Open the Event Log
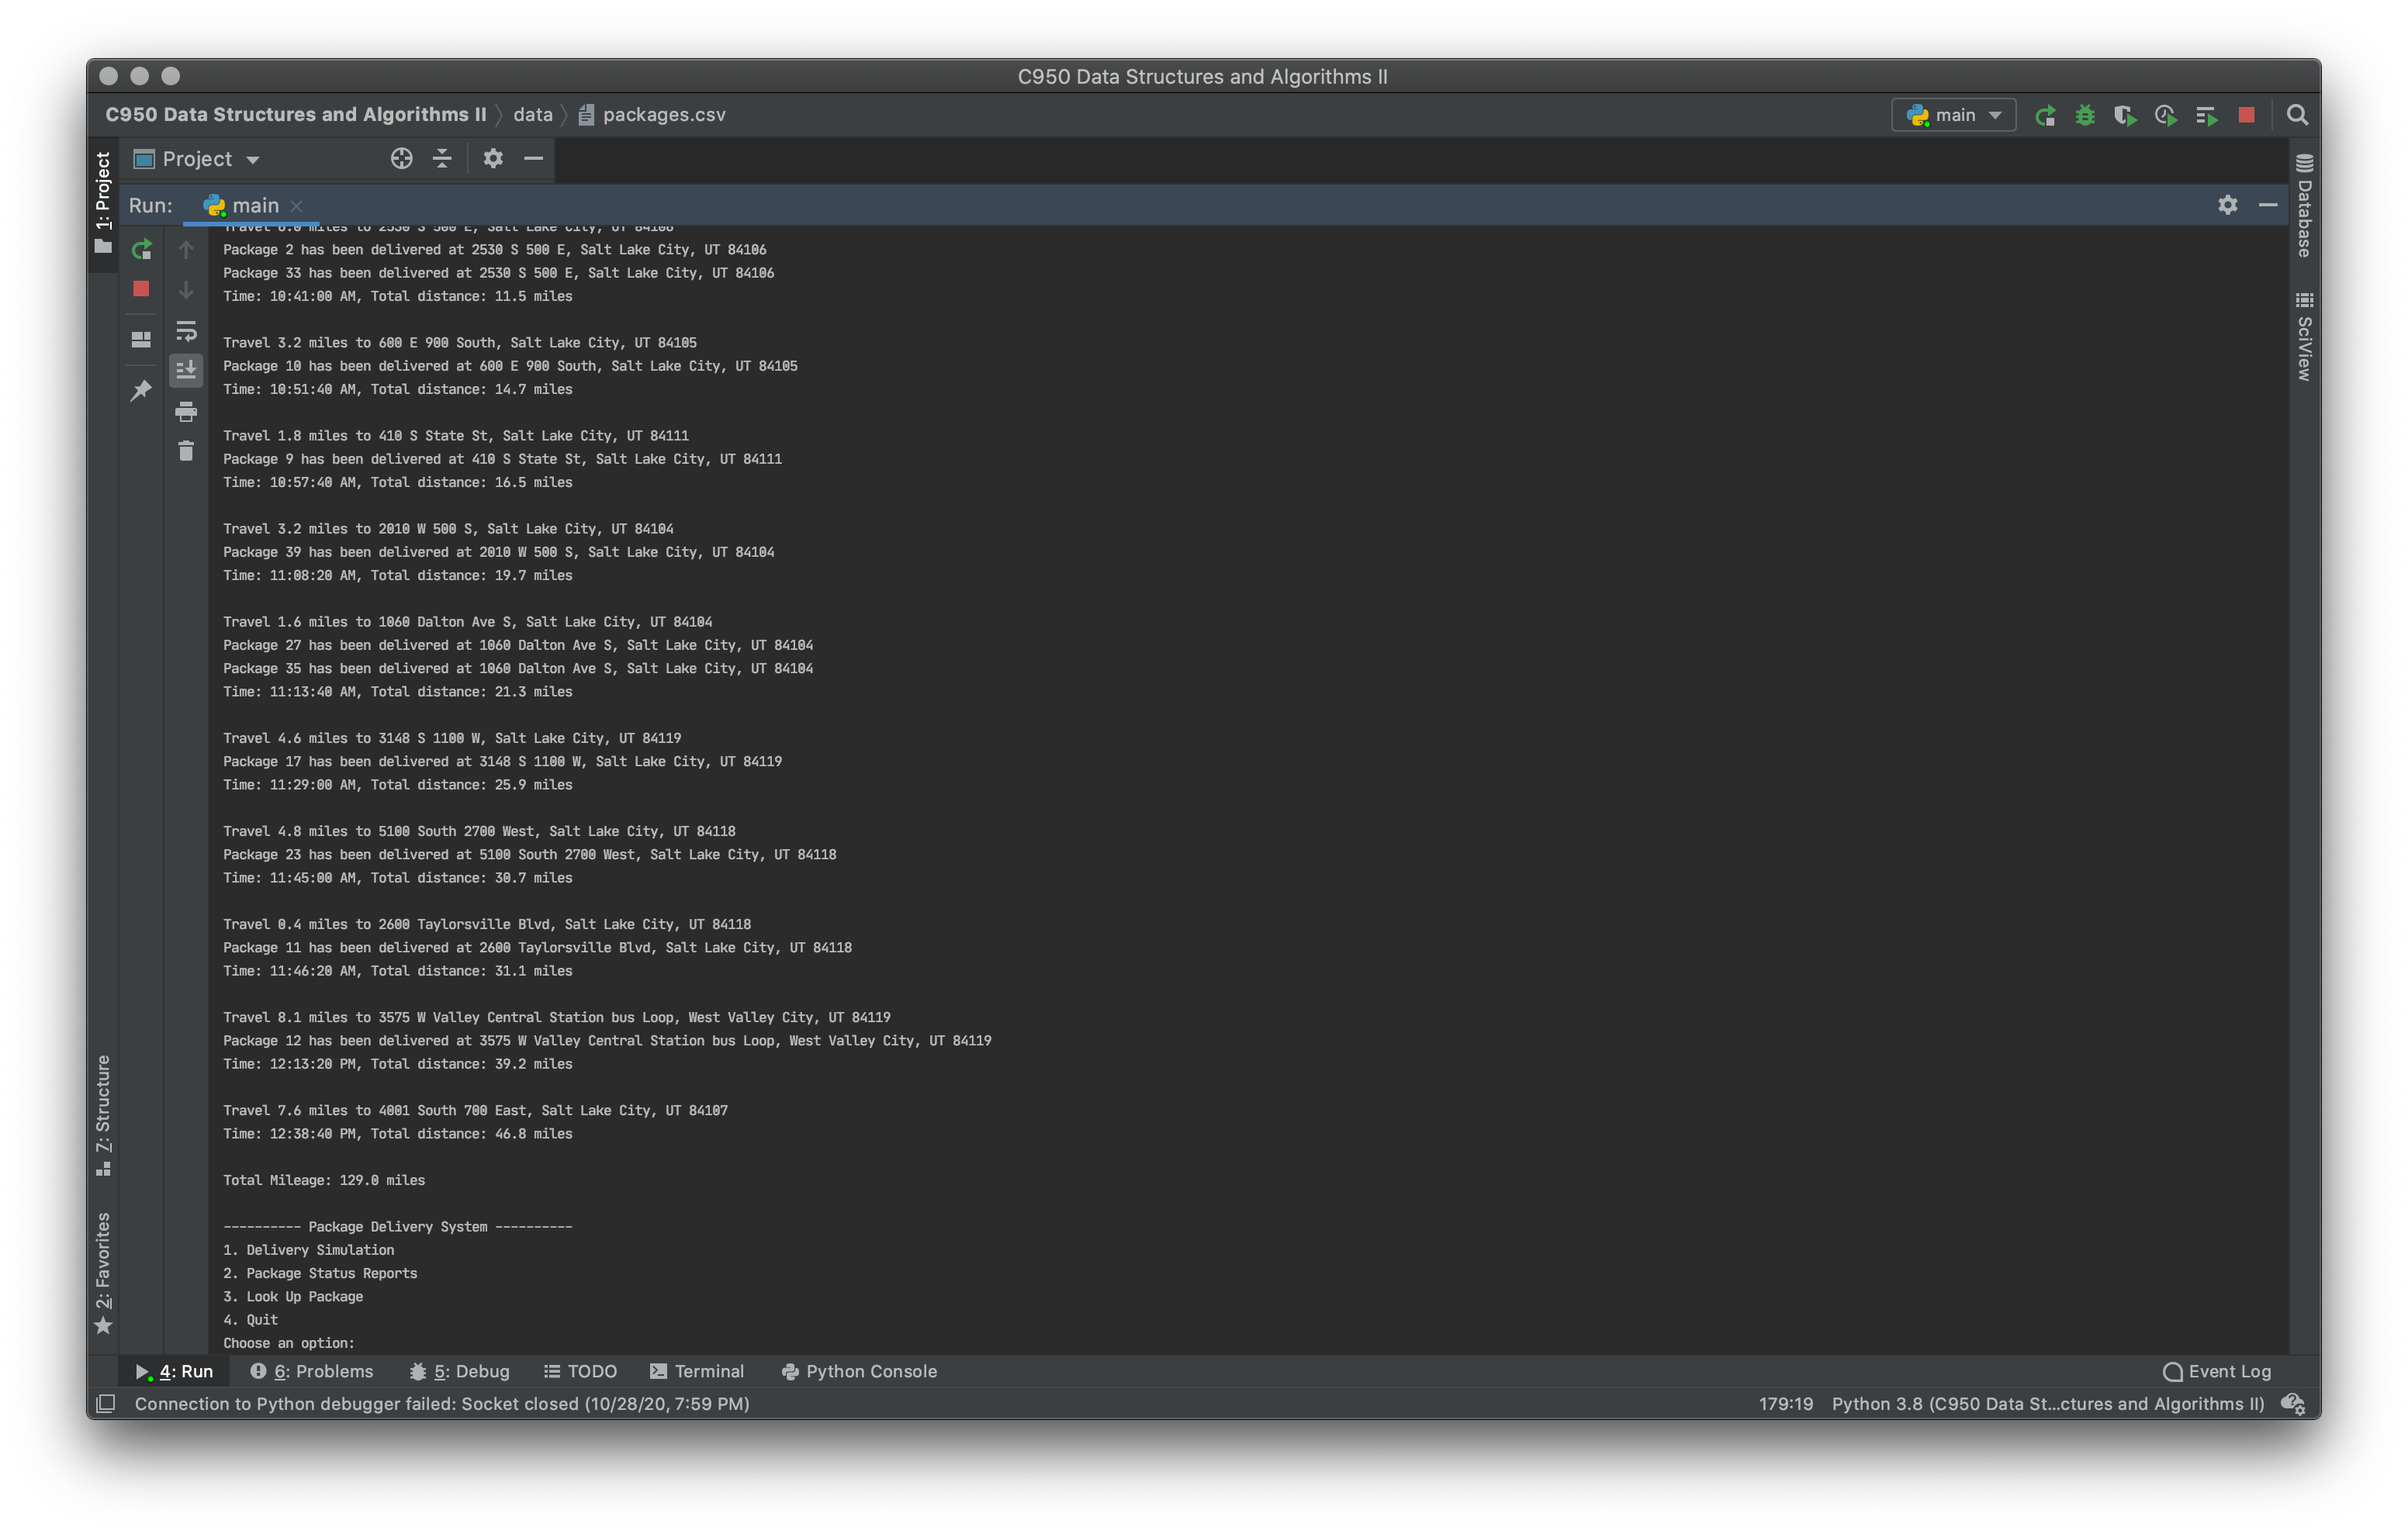 coord(2217,1371)
